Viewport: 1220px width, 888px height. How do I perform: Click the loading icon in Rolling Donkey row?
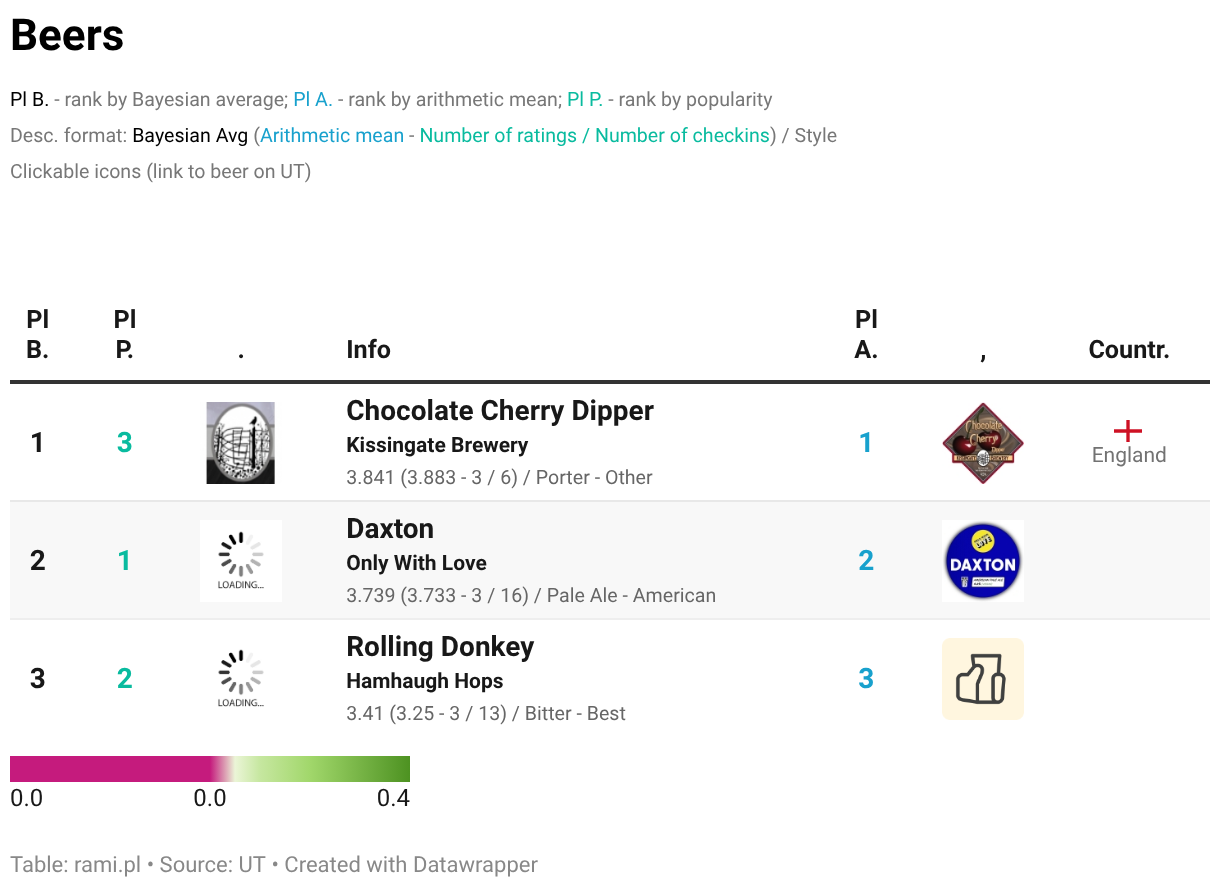(240, 679)
